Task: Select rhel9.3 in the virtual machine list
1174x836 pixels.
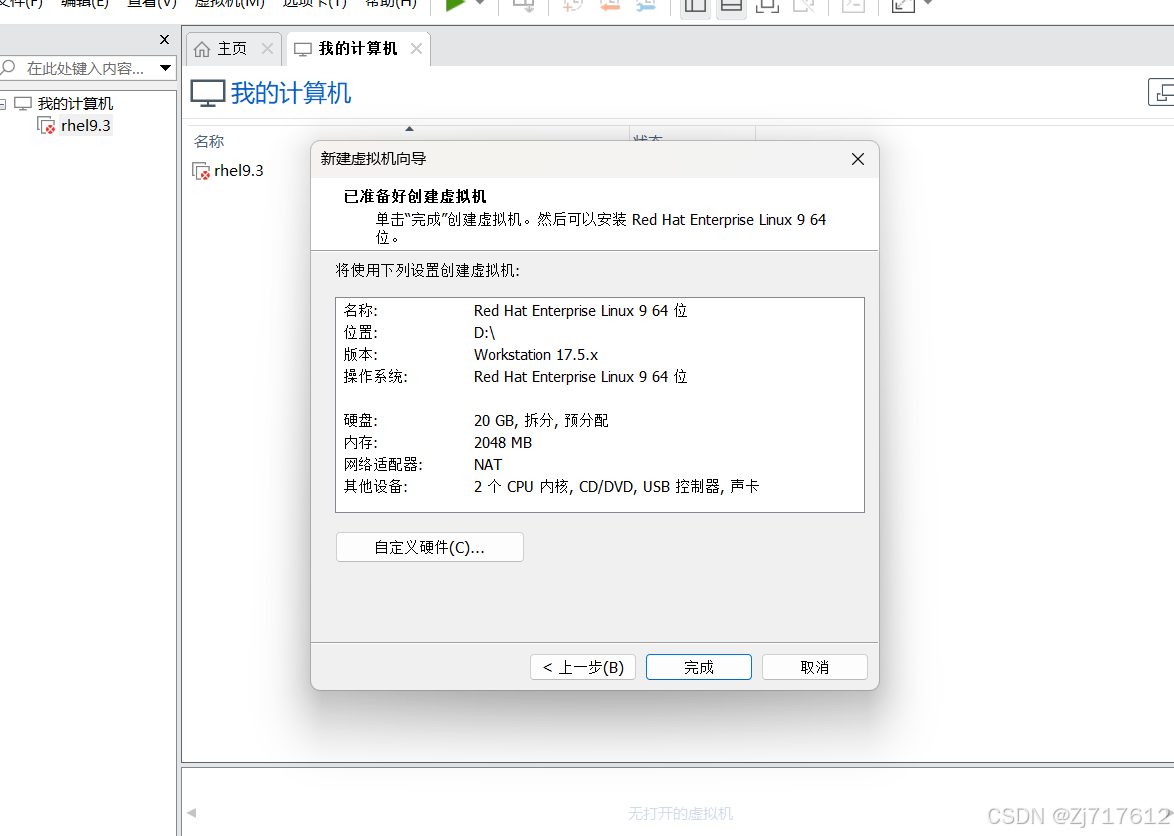Action: point(239,171)
